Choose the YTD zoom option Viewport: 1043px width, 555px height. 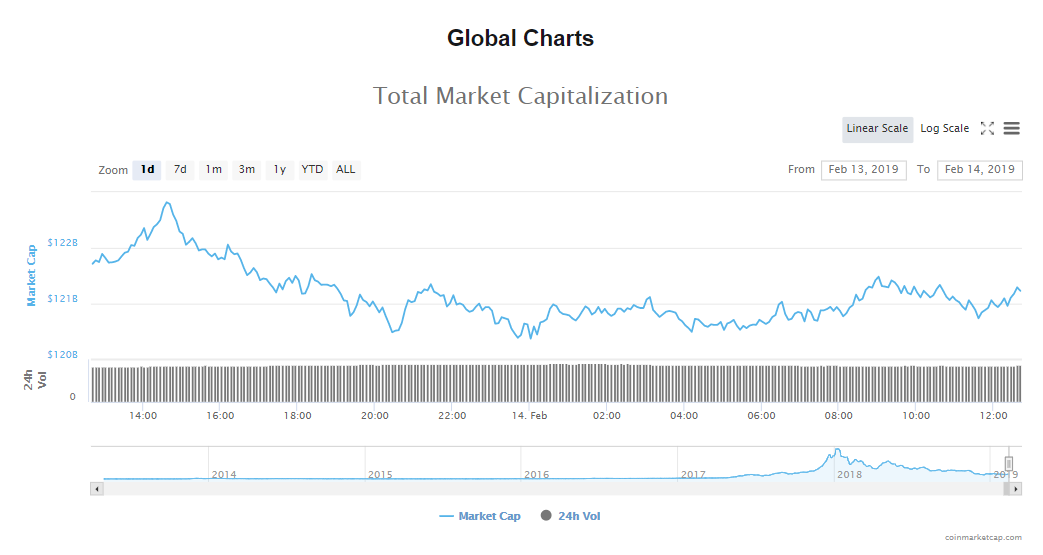313,170
